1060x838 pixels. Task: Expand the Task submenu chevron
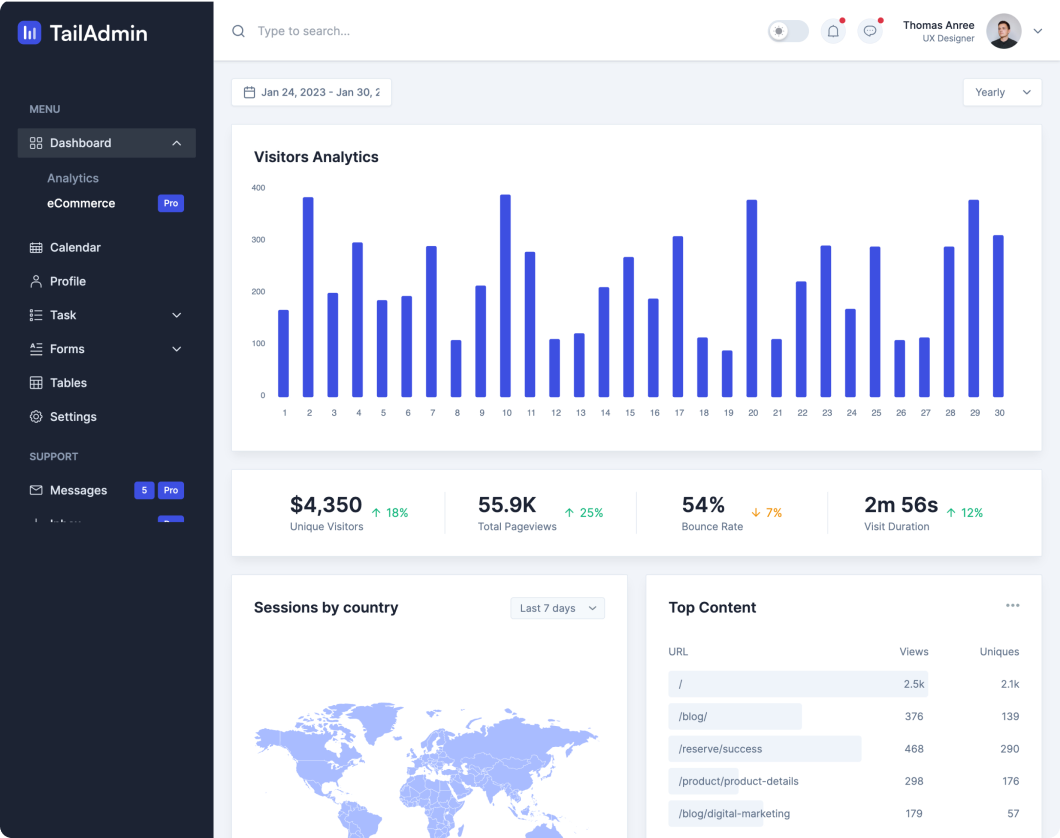(x=177, y=315)
